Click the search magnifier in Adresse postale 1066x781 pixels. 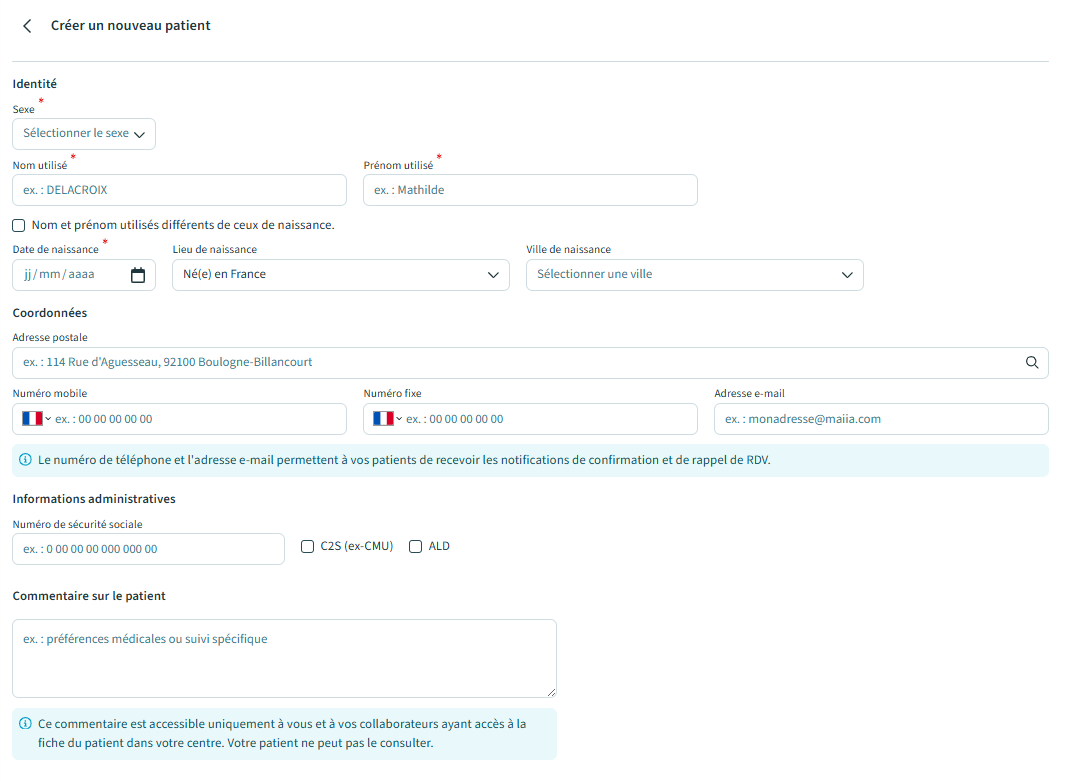[x=1032, y=363]
